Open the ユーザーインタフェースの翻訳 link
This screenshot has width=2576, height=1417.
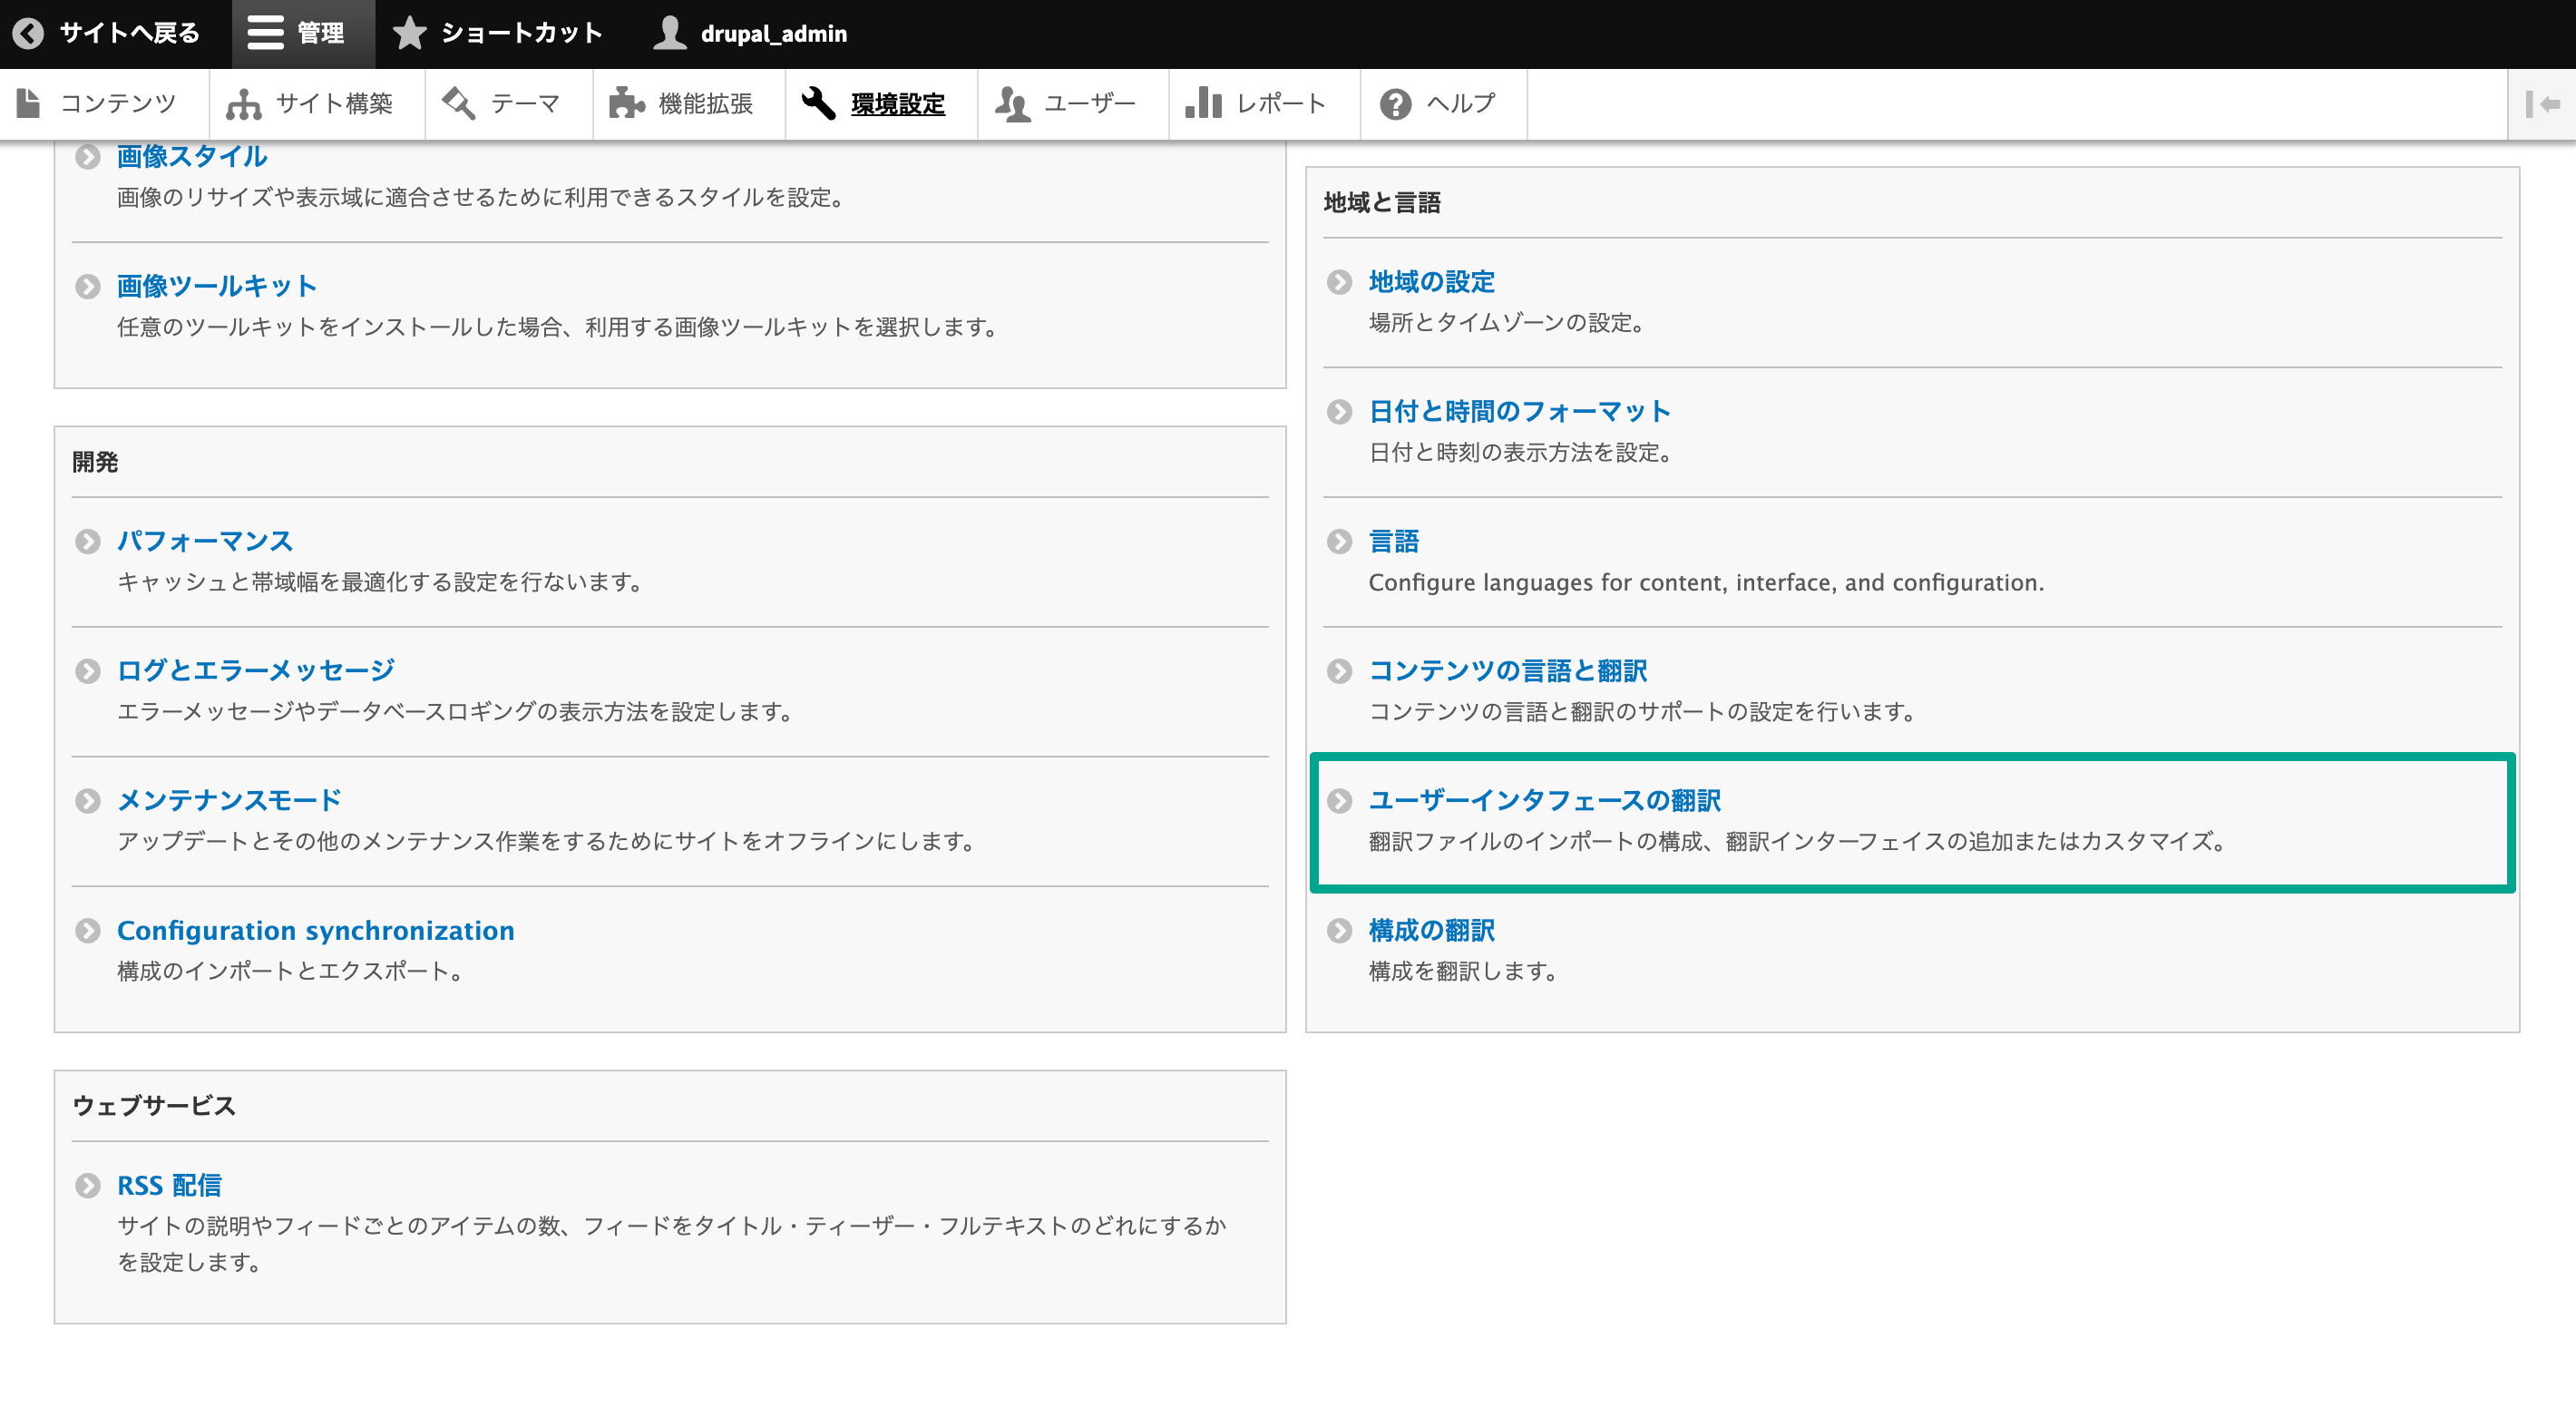point(1545,801)
